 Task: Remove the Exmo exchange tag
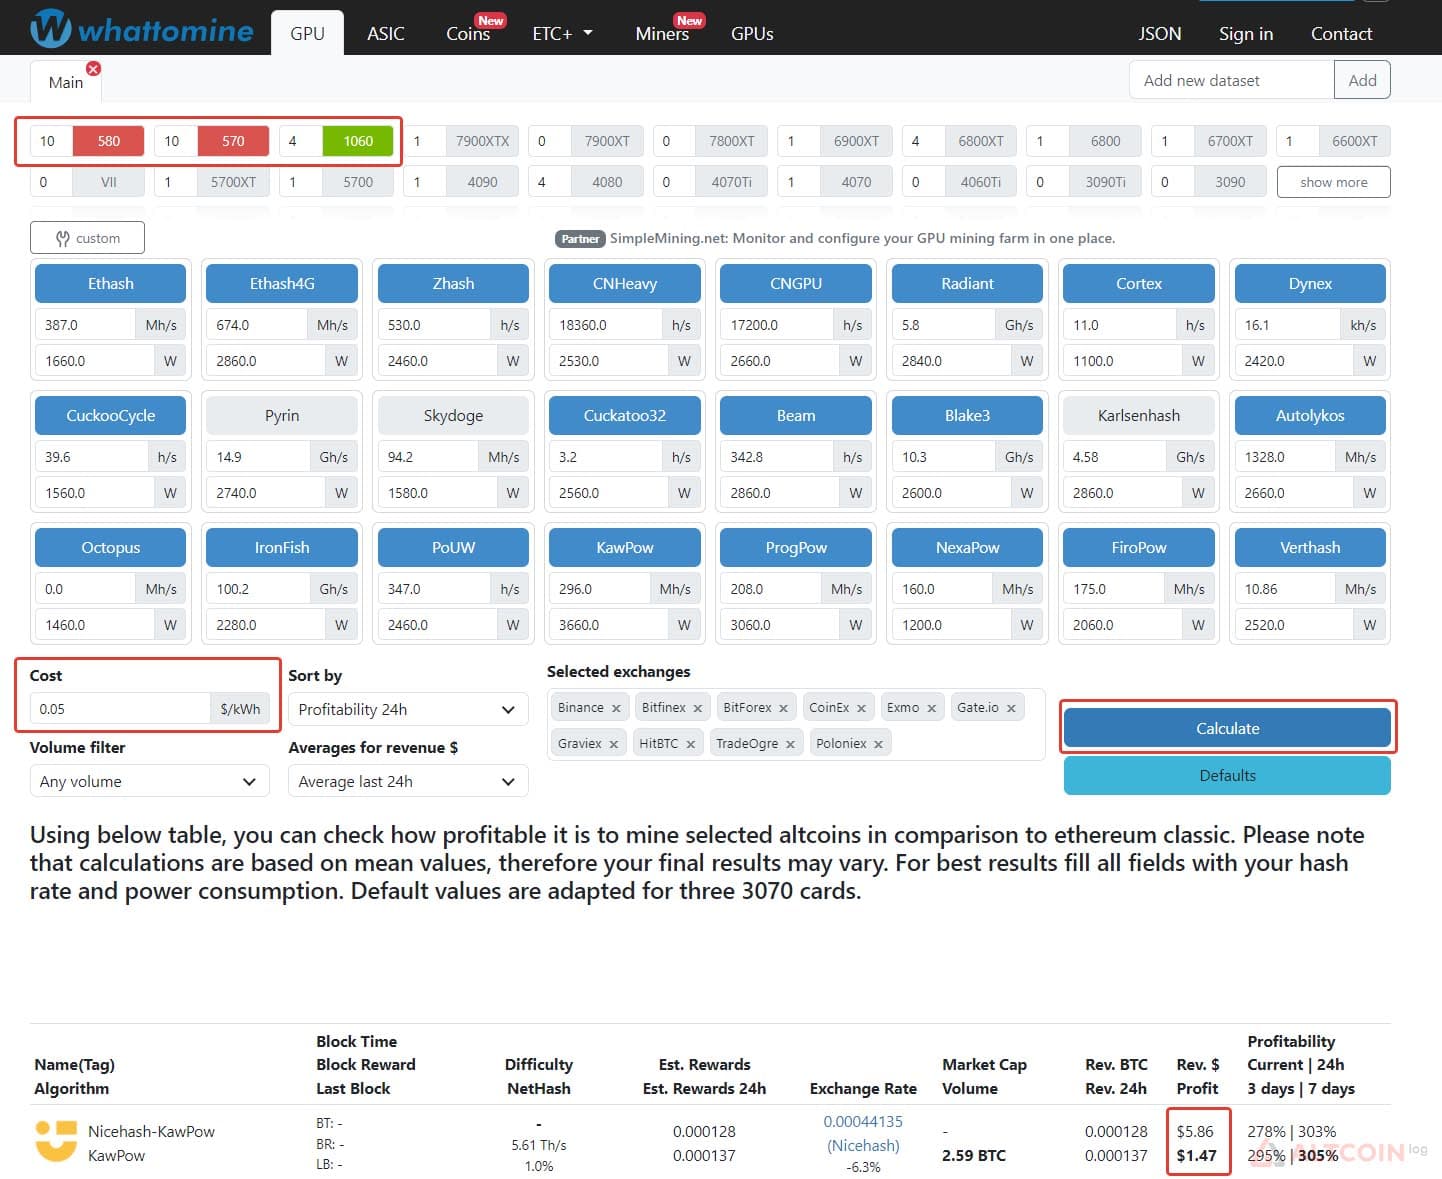[x=931, y=708]
